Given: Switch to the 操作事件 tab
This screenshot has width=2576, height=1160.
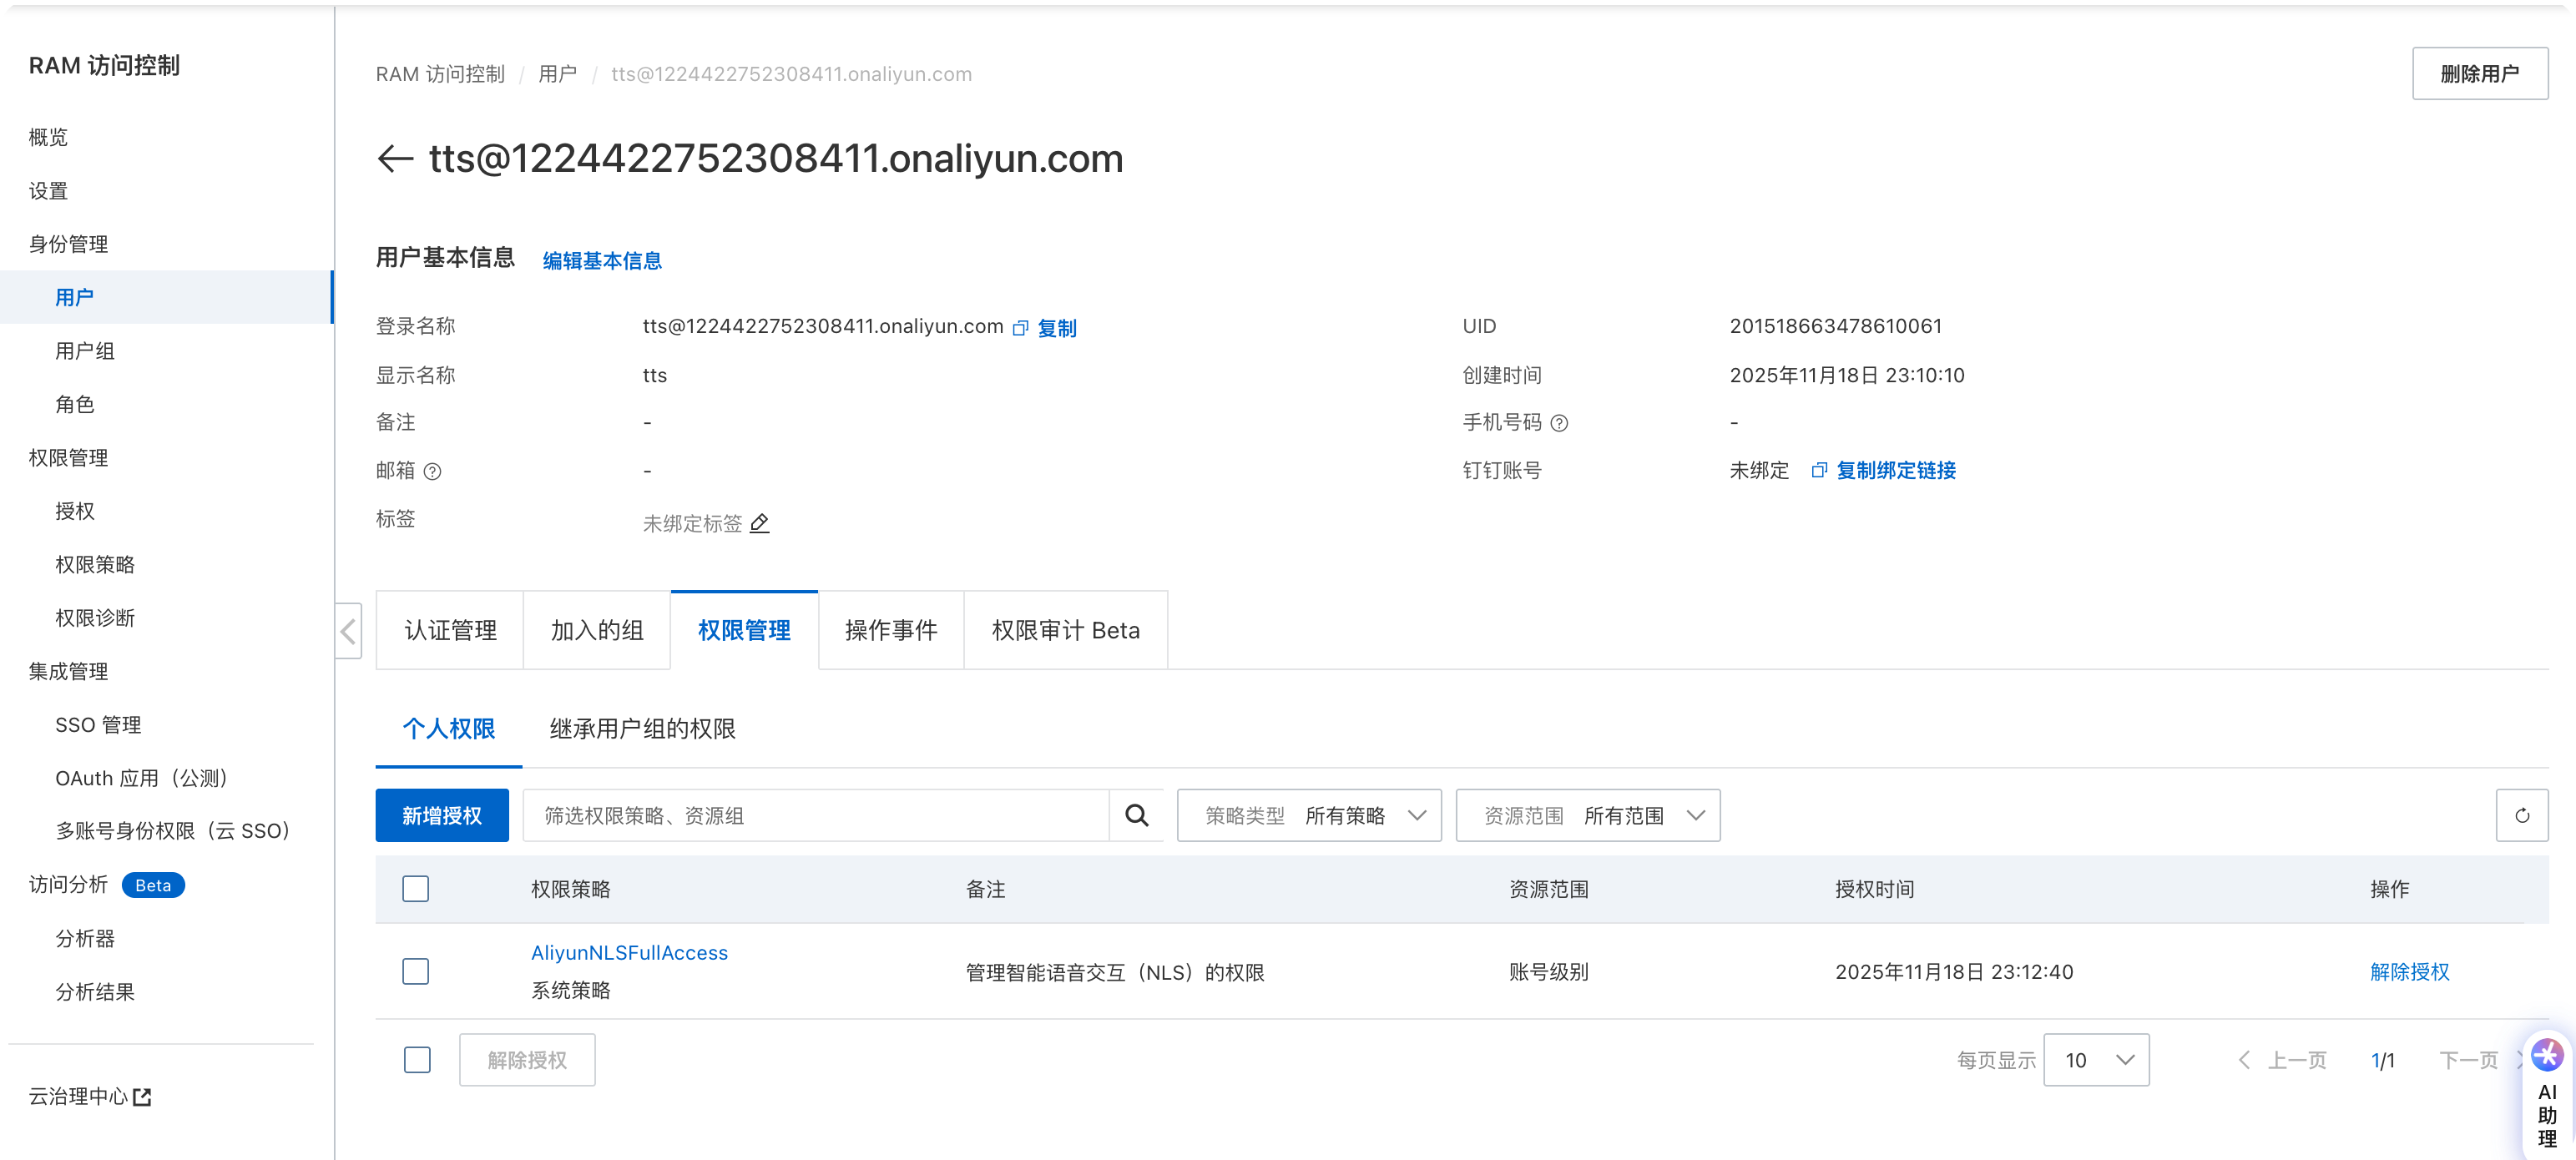Looking at the screenshot, I should pyautogui.click(x=890, y=630).
